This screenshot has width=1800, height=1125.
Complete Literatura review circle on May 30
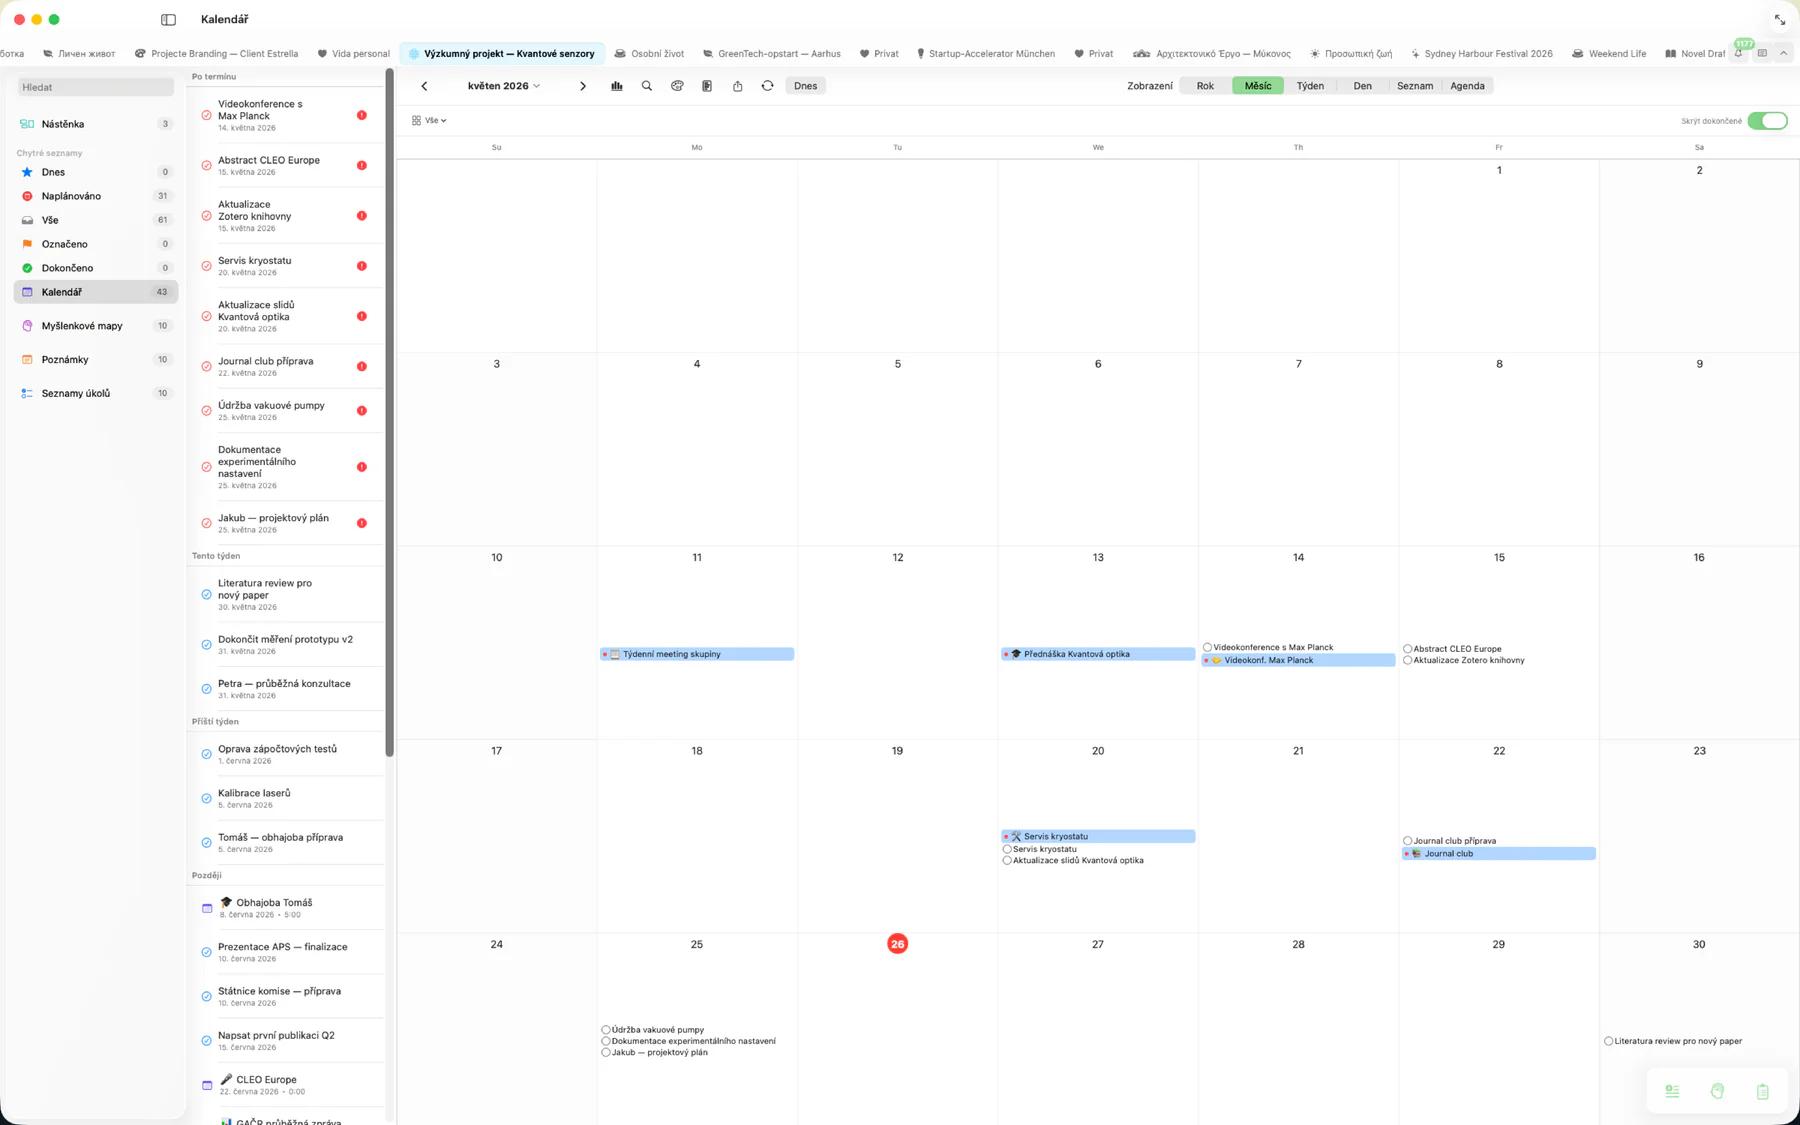pyautogui.click(x=1608, y=1041)
